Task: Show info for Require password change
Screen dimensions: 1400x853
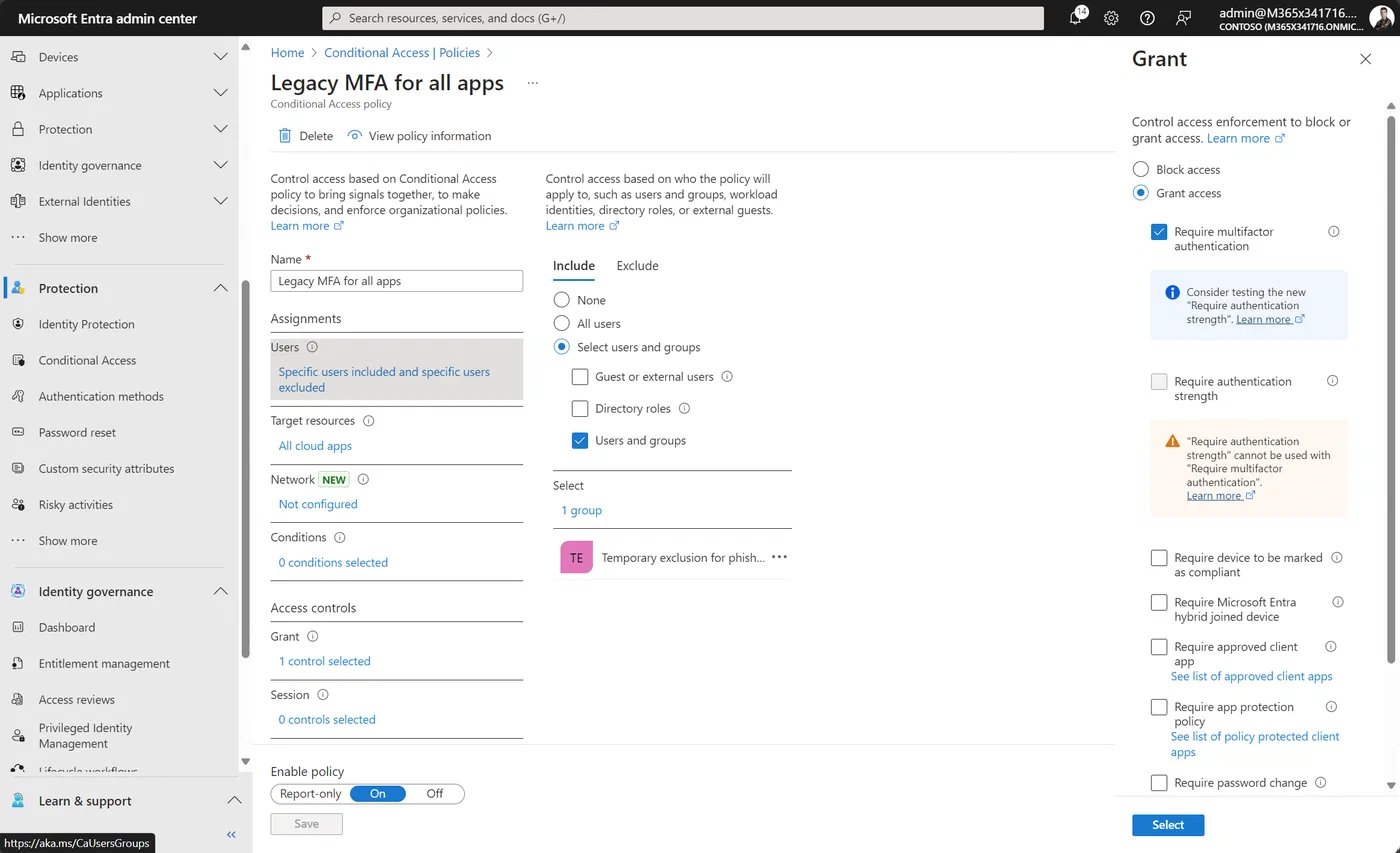Action: coord(1320,783)
